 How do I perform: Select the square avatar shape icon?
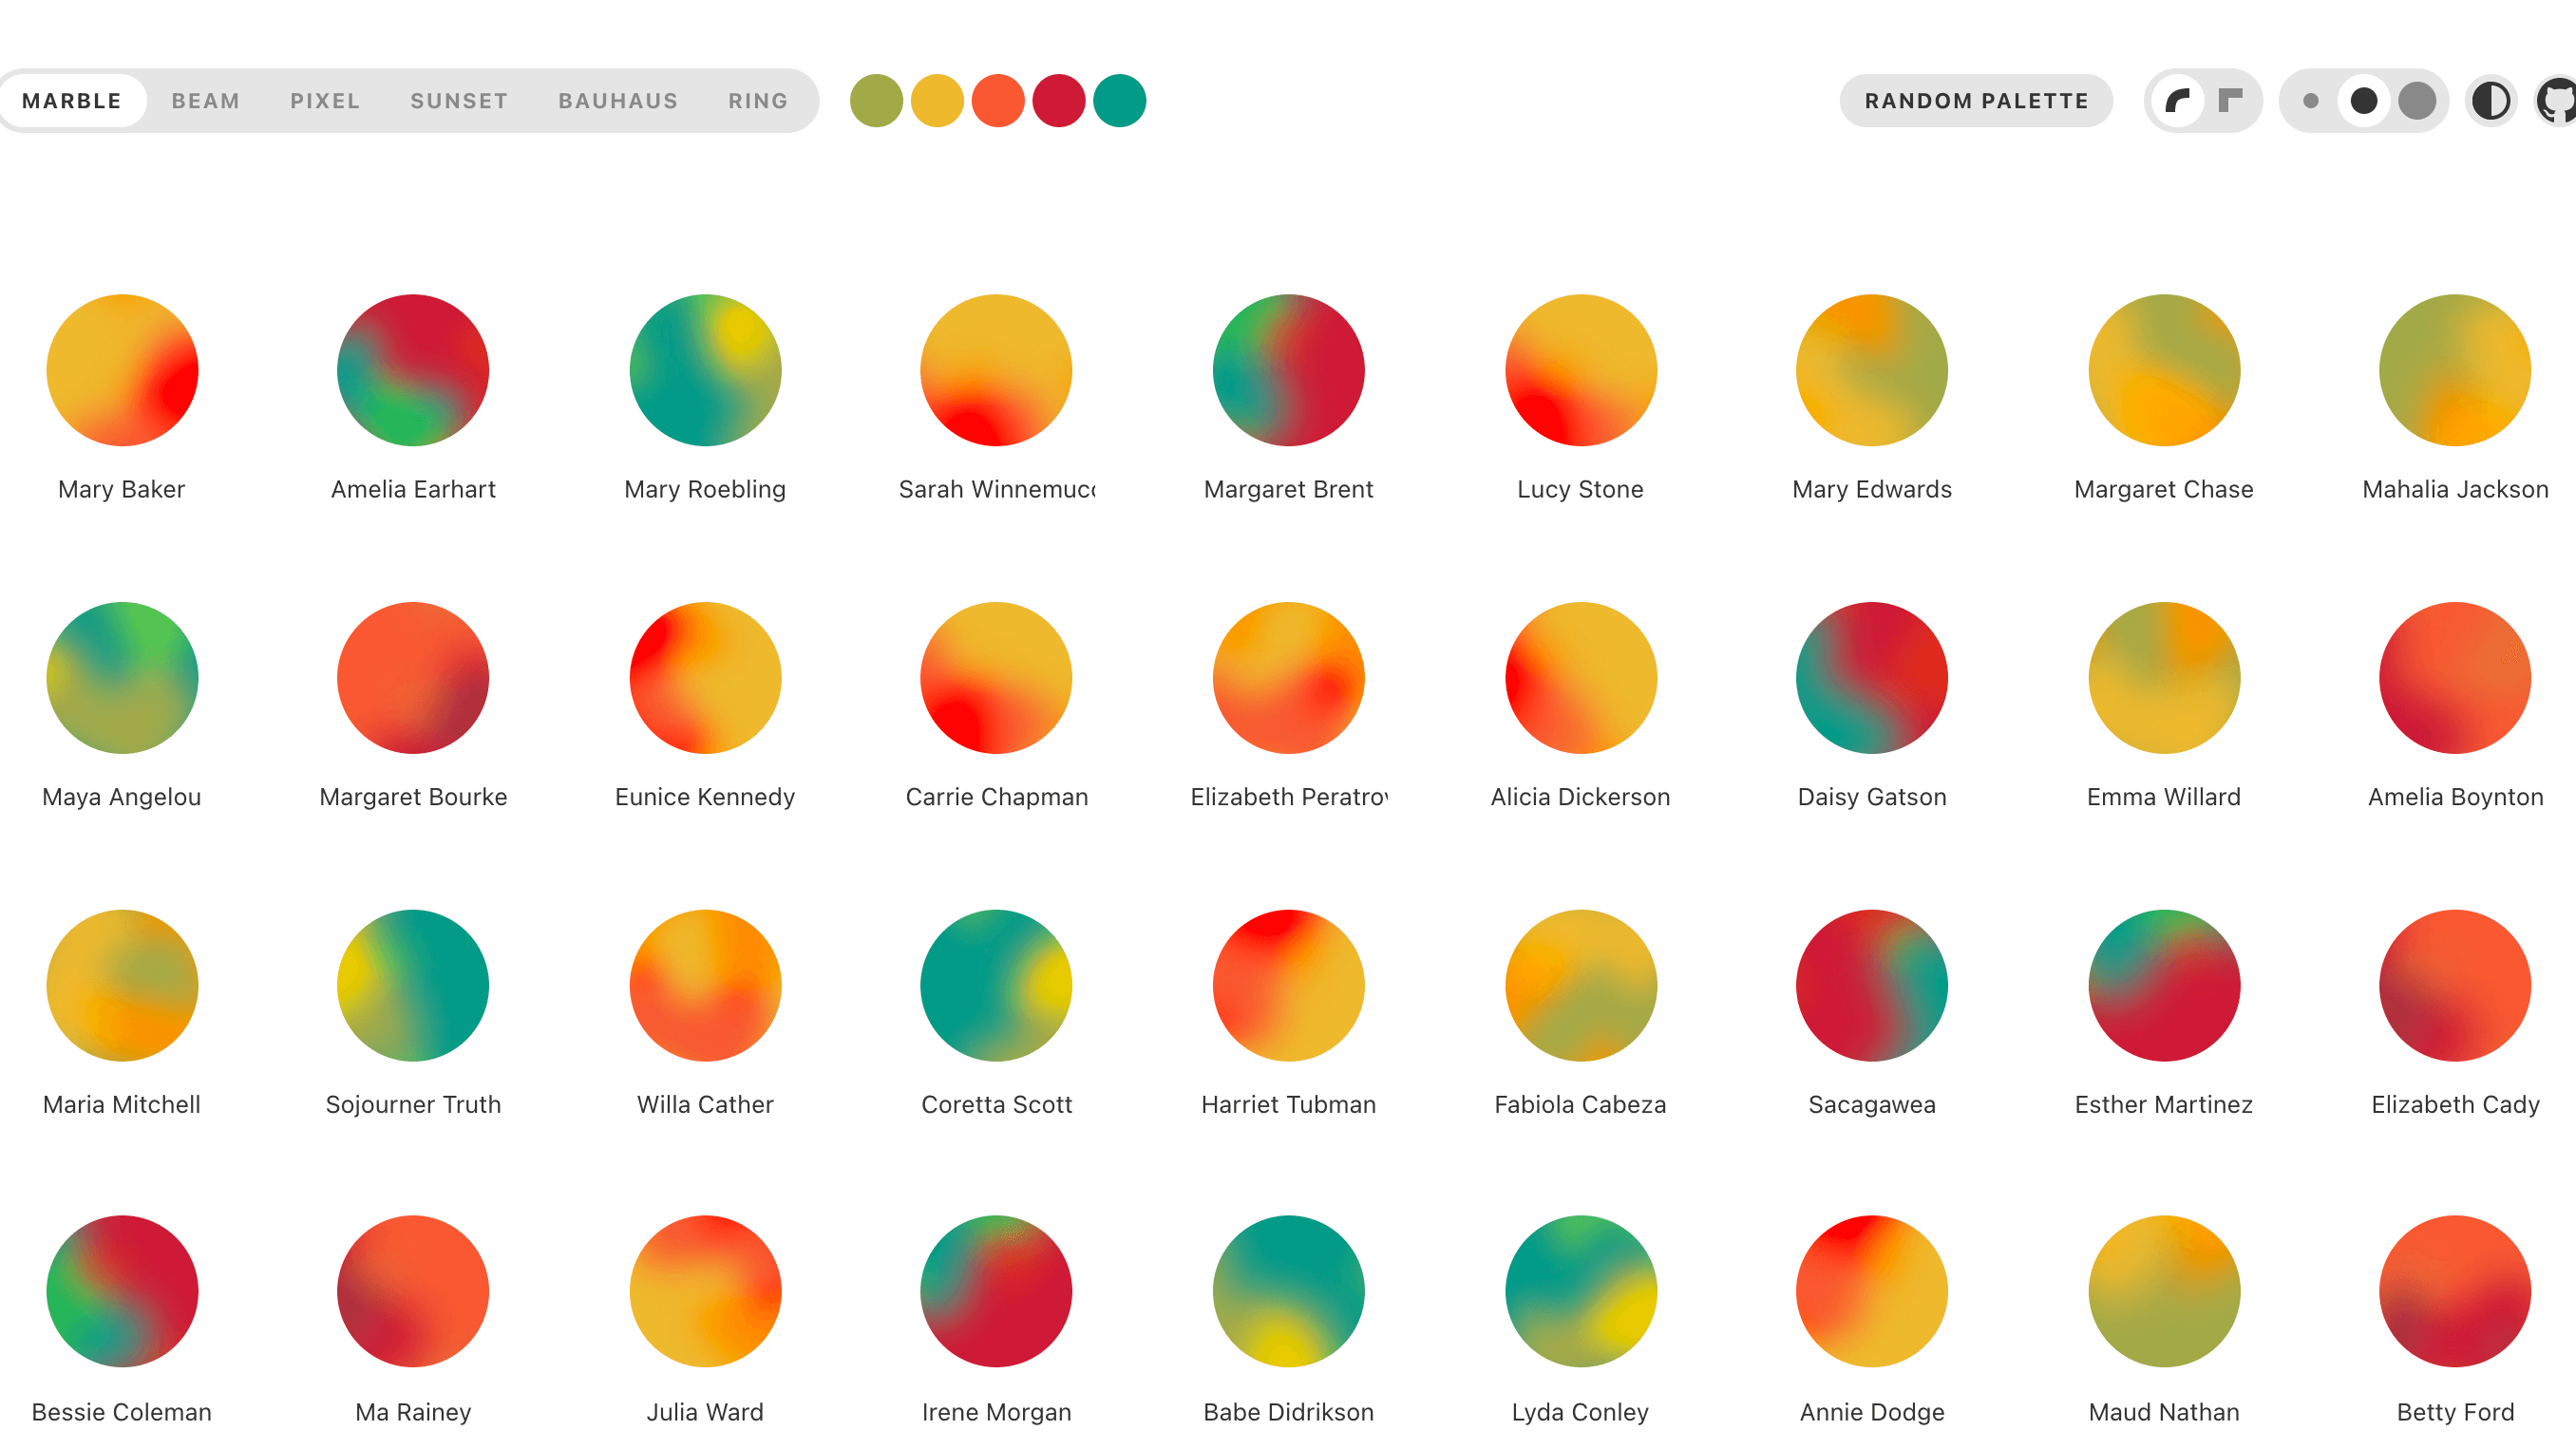2230,100
